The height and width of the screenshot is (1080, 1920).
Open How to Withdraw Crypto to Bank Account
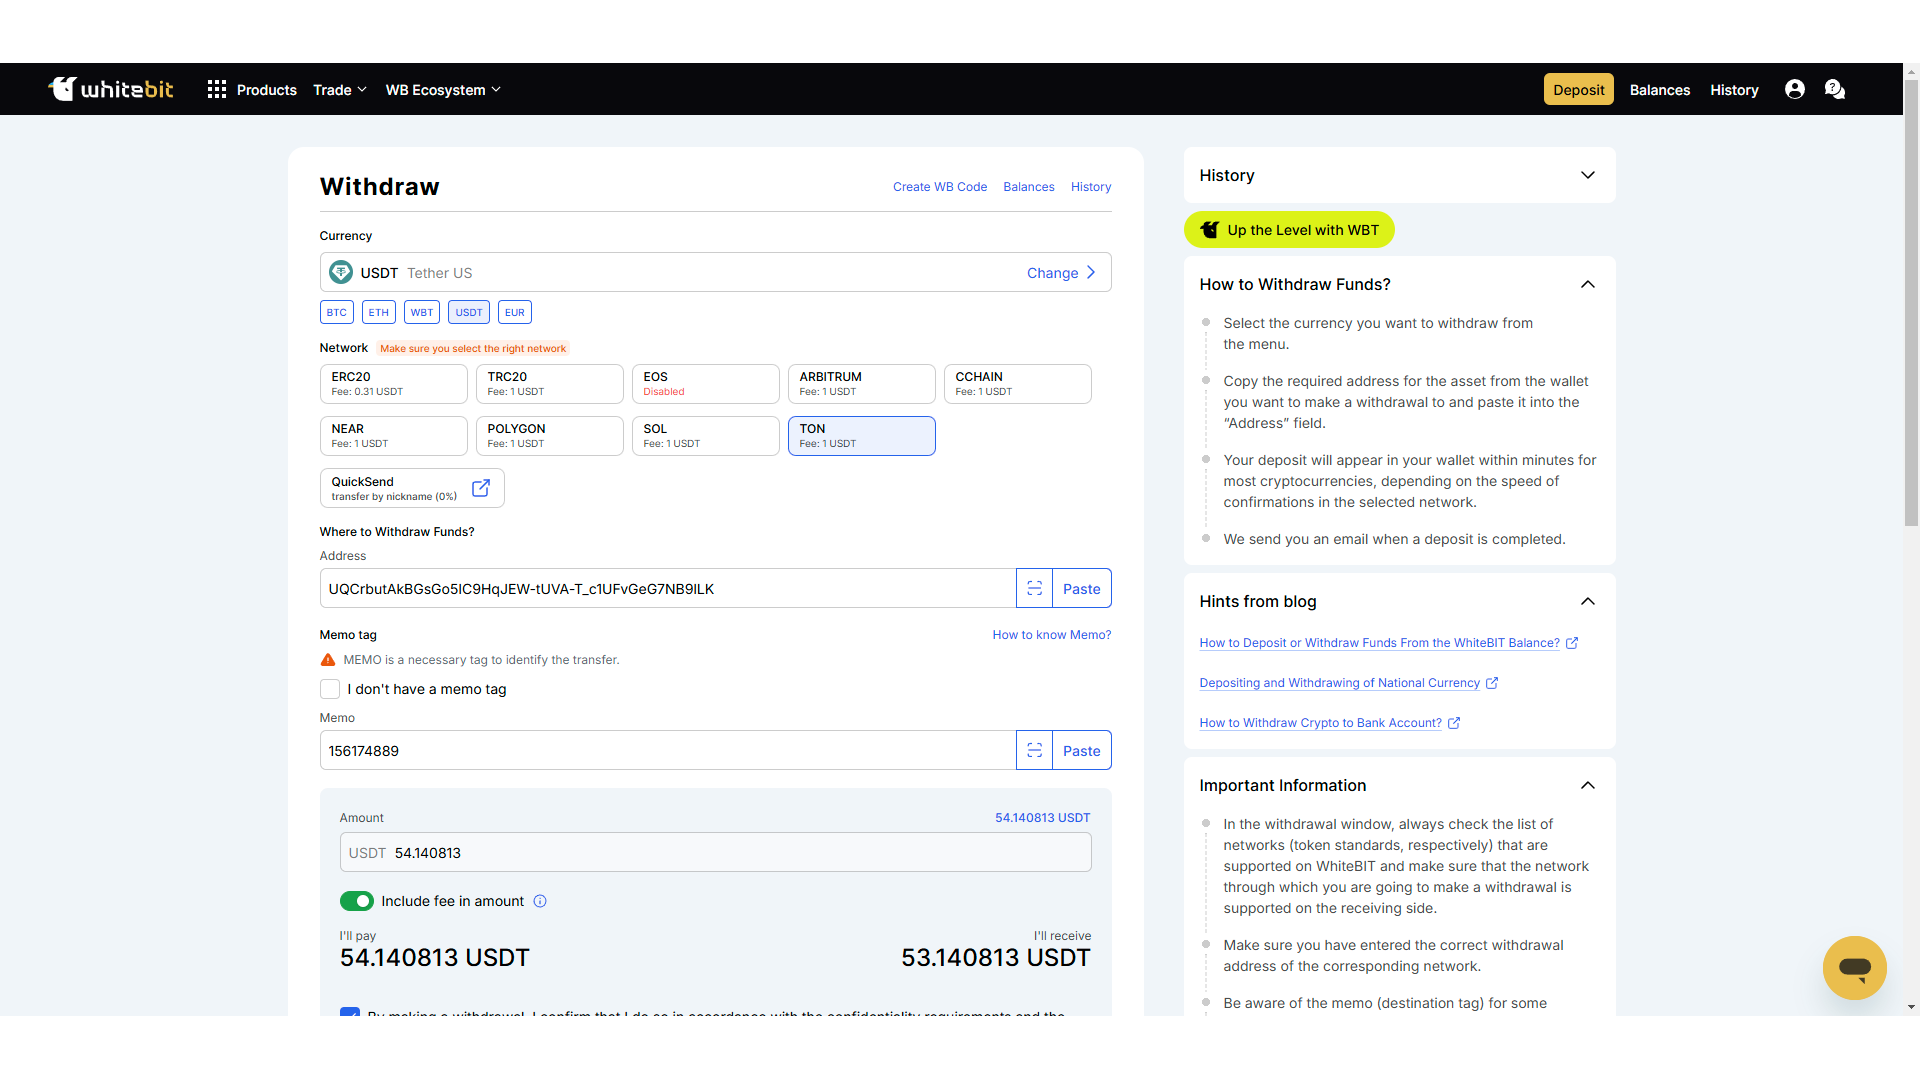tap(1321, 723)
